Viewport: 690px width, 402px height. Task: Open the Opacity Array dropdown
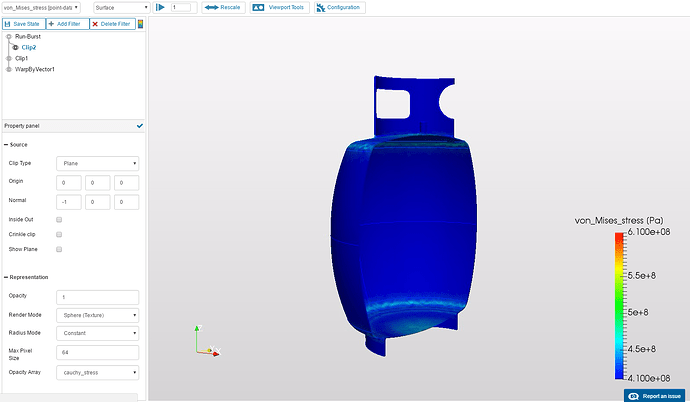click(x=98, y=373)
